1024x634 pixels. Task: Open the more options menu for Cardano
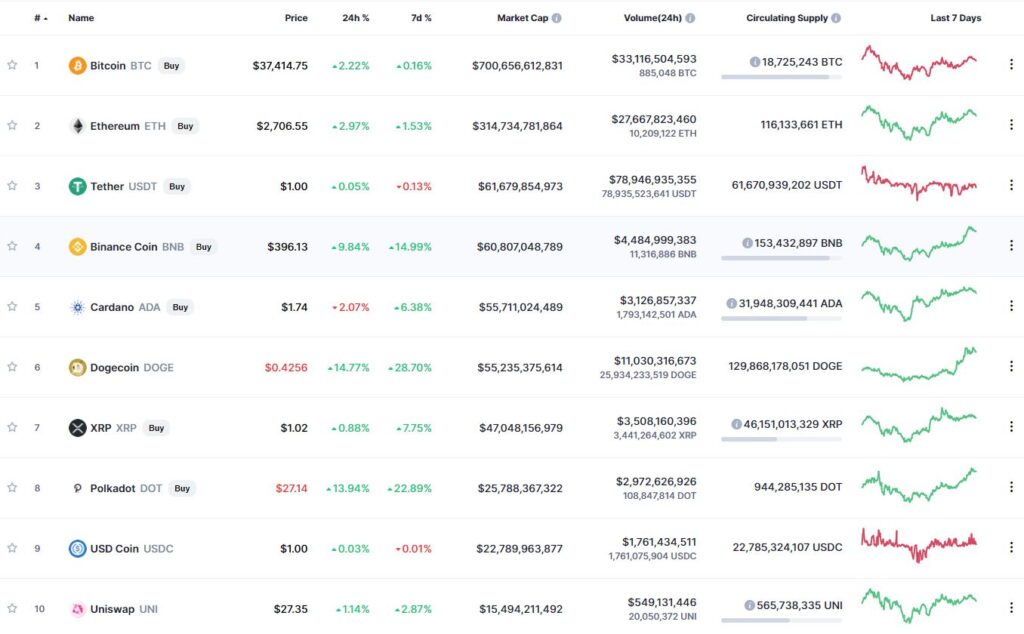click(1011, 306)
